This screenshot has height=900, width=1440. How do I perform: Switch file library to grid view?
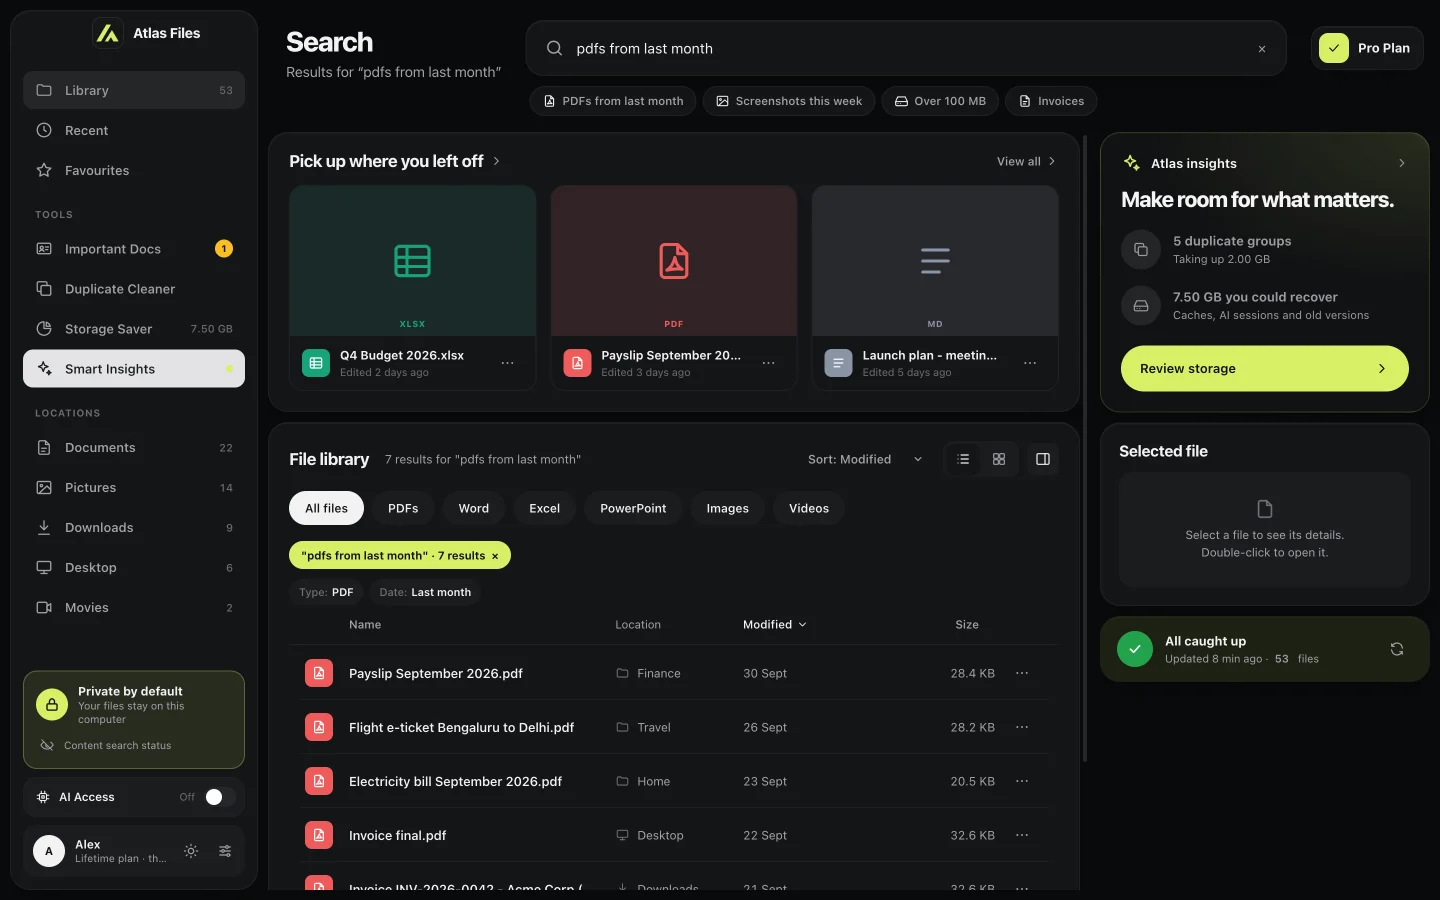point(999,459)
